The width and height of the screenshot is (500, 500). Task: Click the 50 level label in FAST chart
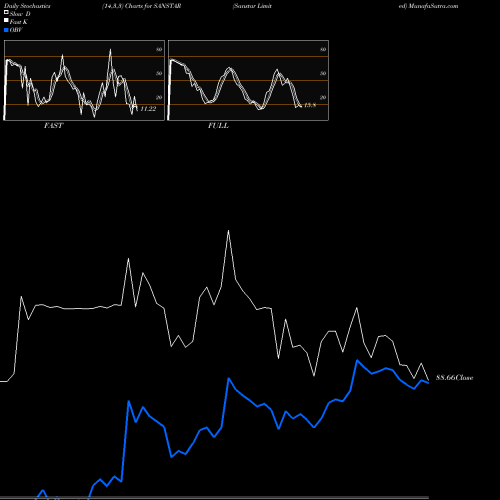[x=159, y=74]
